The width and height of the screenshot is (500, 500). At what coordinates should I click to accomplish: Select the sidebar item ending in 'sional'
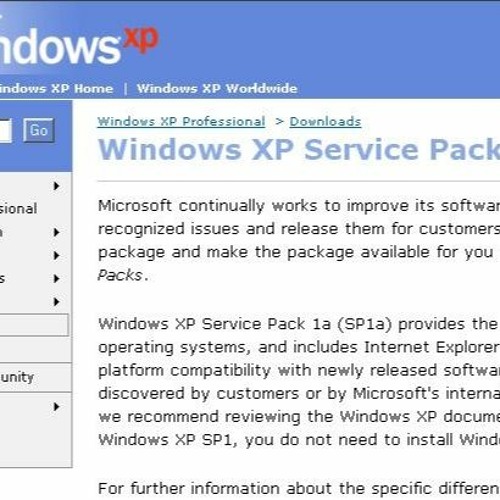coord(18,209)
